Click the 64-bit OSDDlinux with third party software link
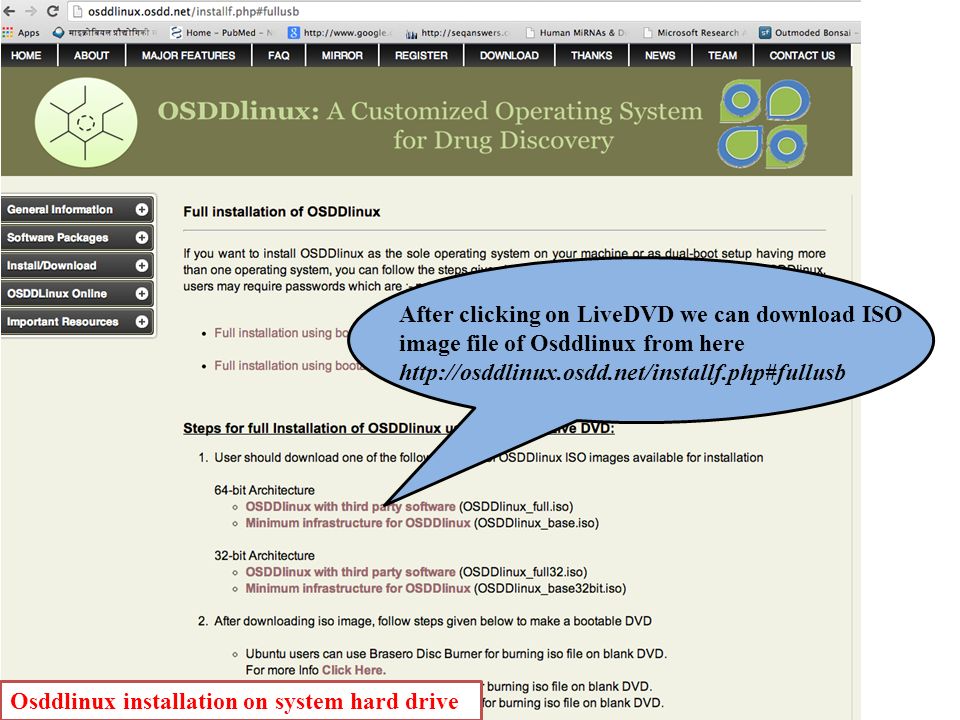Screen dimensions: 960x720 tap(350, 506)
